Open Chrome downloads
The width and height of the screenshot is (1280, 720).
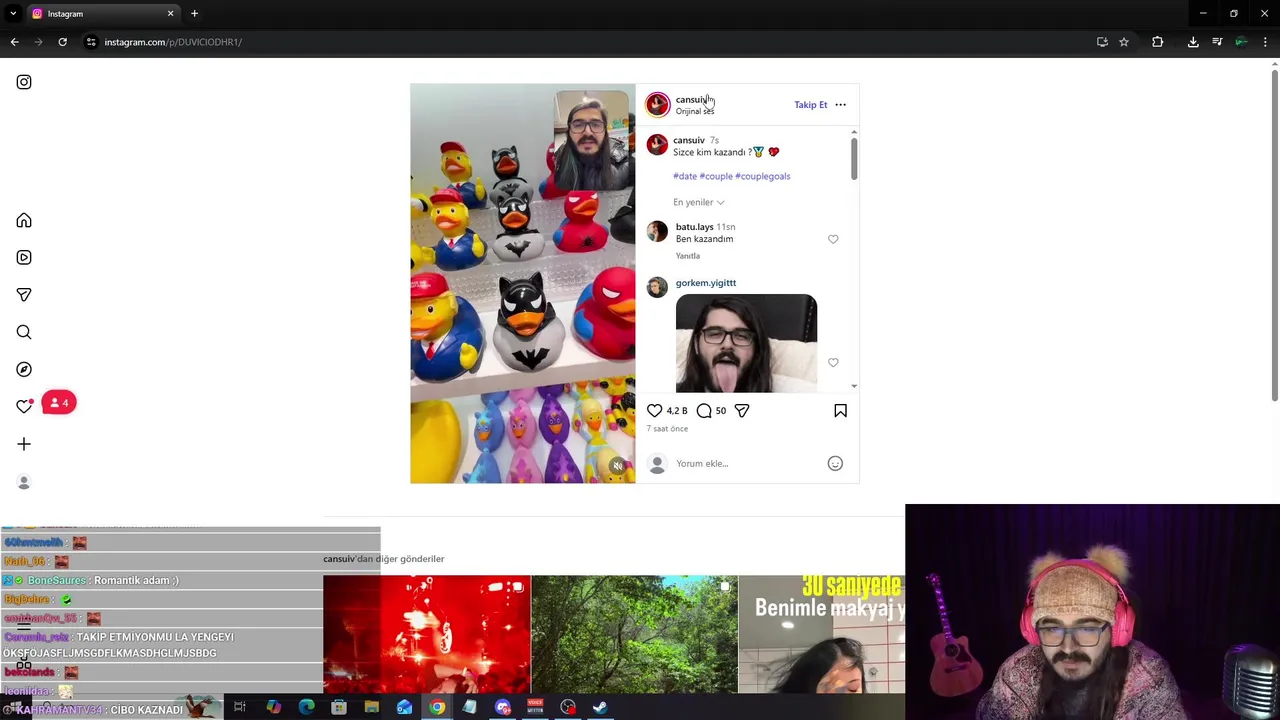point(1193,42)
